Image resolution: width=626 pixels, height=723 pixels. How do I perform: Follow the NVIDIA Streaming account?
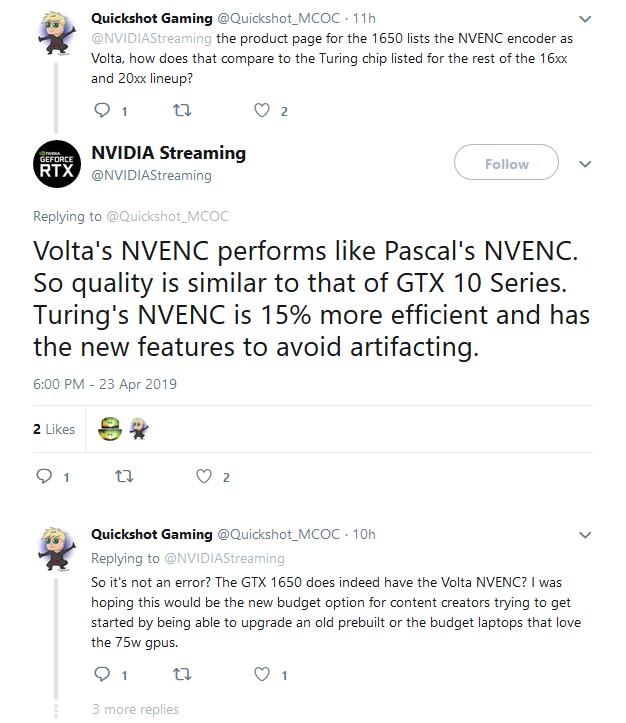click(506, 164)
